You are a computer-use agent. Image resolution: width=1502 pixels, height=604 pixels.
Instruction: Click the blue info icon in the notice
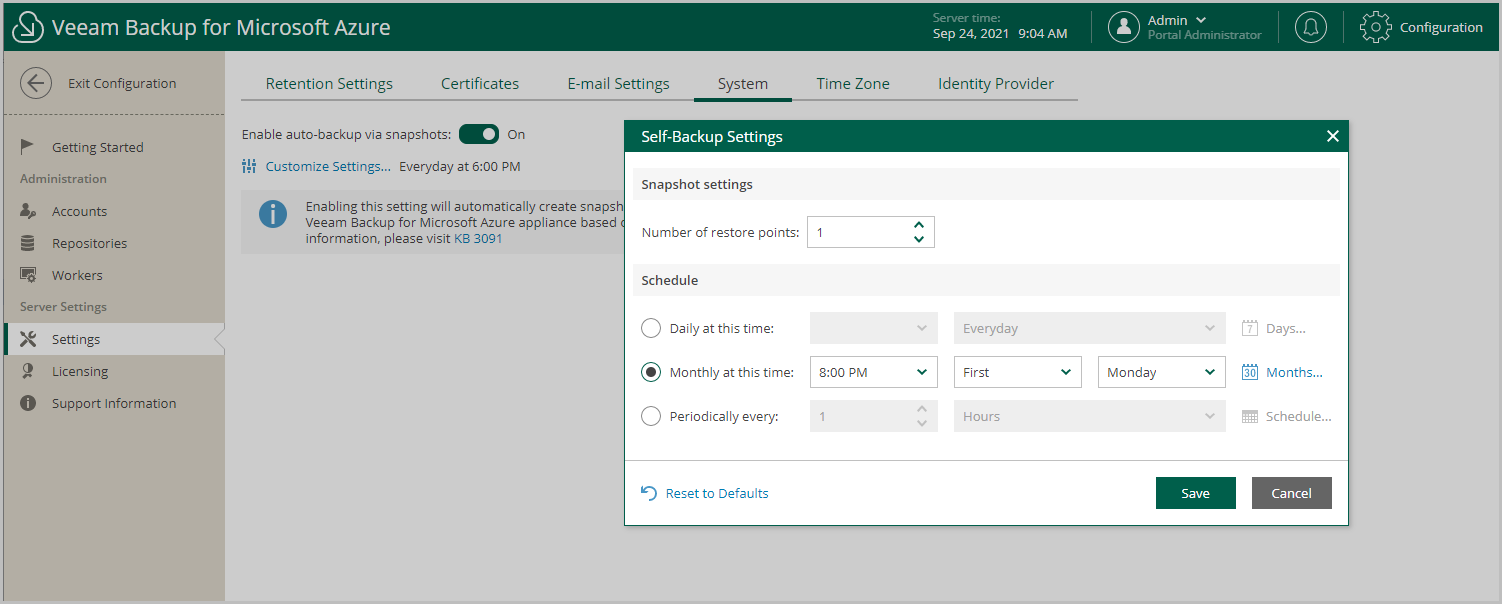[273, 214]
